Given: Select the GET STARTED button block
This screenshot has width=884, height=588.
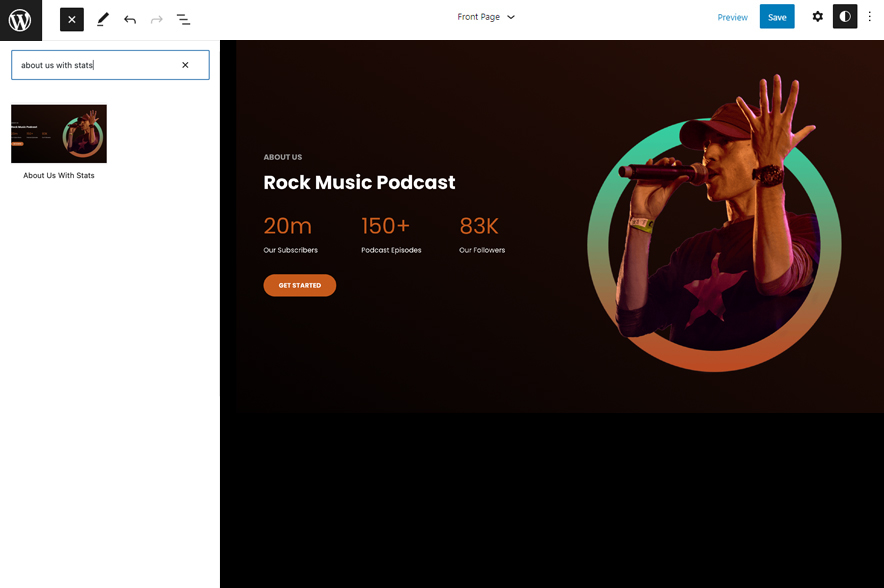Looking at the screenshot, I should click(x=299, y=285).
